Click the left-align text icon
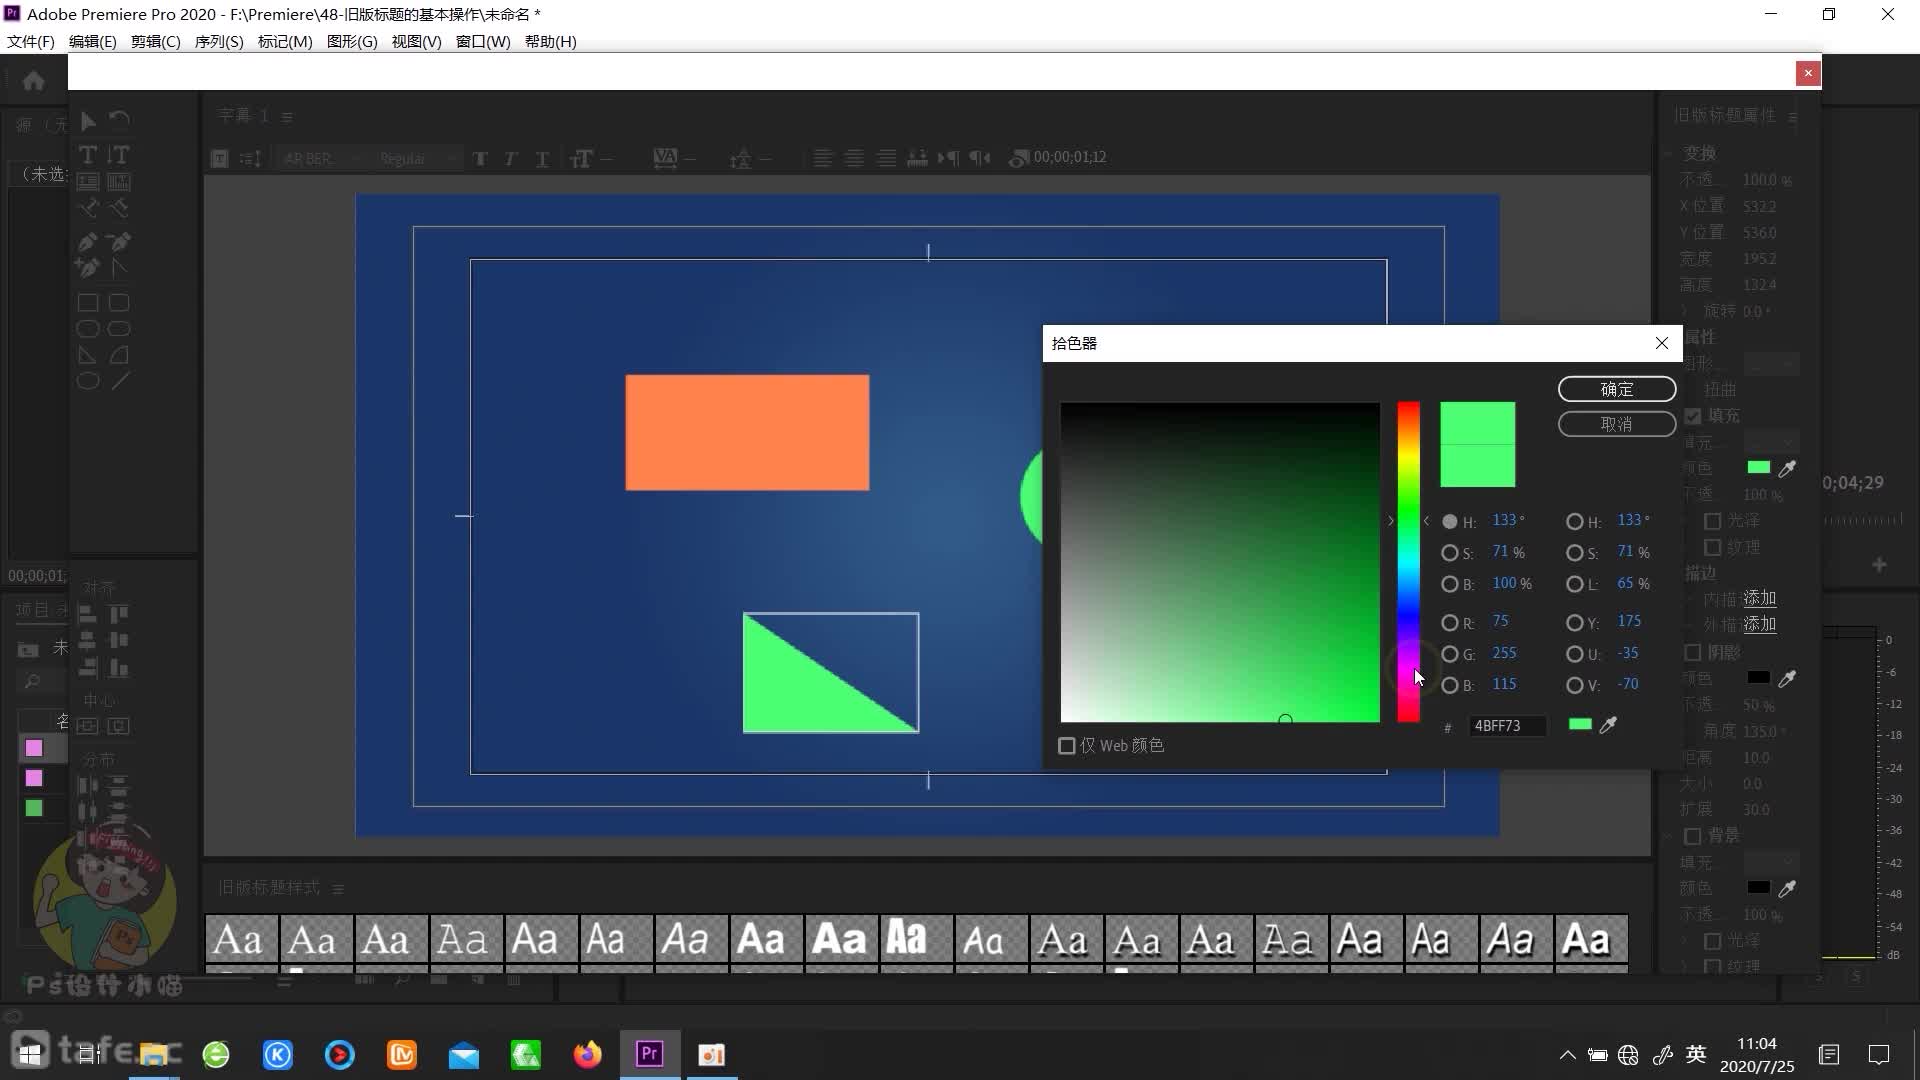 click(x=822, y=158)
